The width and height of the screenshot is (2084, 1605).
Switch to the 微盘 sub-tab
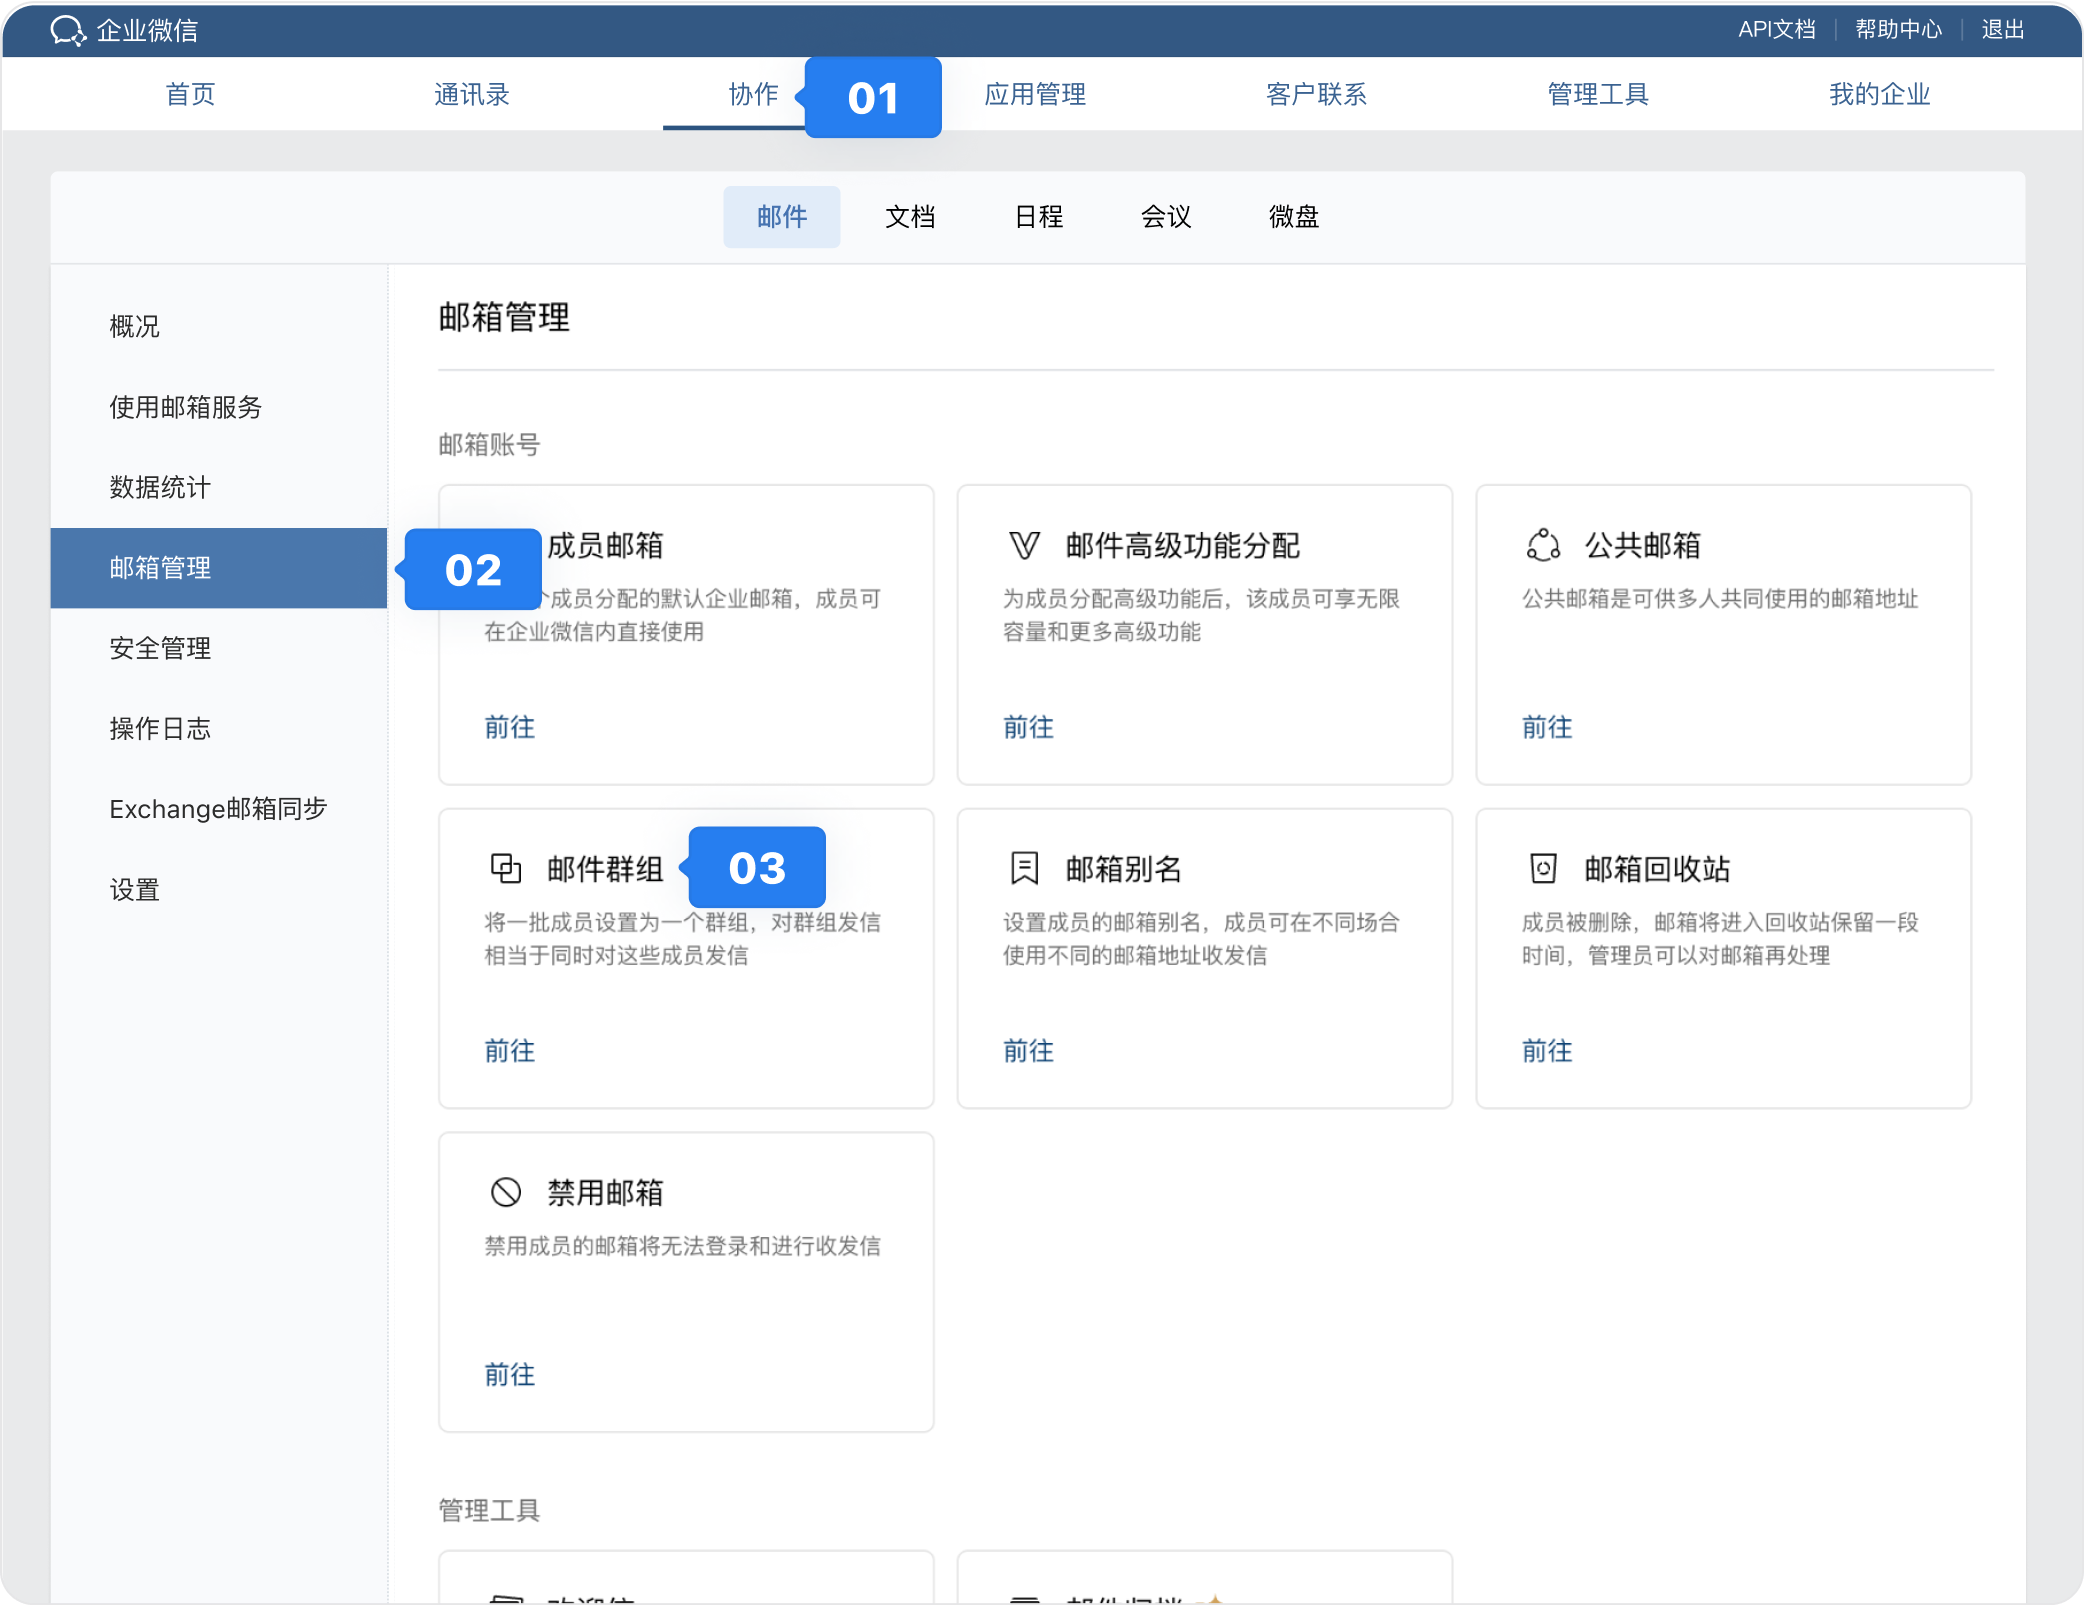[1293, 217]
